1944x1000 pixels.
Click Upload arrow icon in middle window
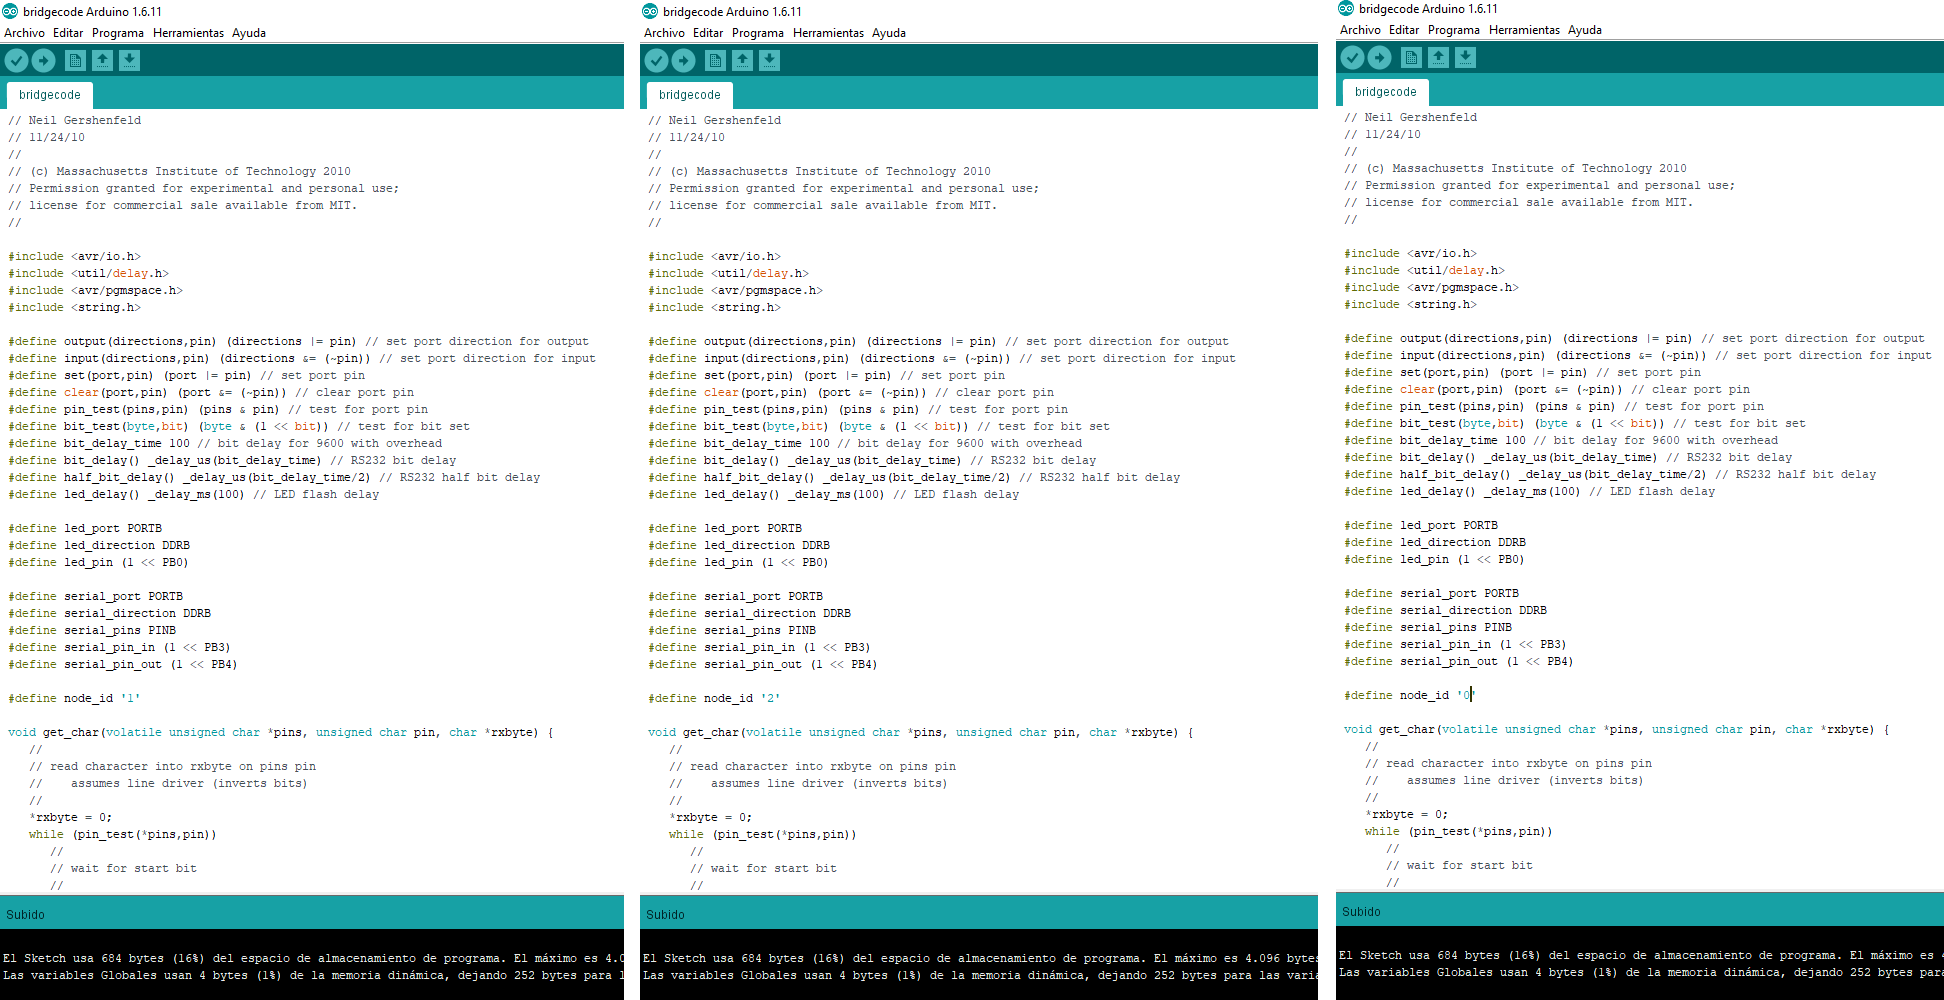pos(683,60)
